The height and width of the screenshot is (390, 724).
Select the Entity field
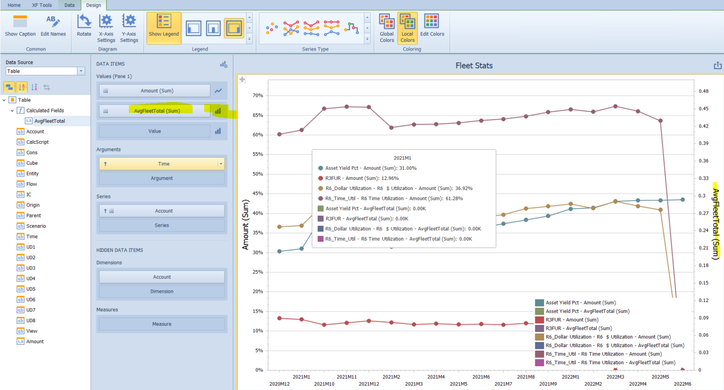click(32, 174)
